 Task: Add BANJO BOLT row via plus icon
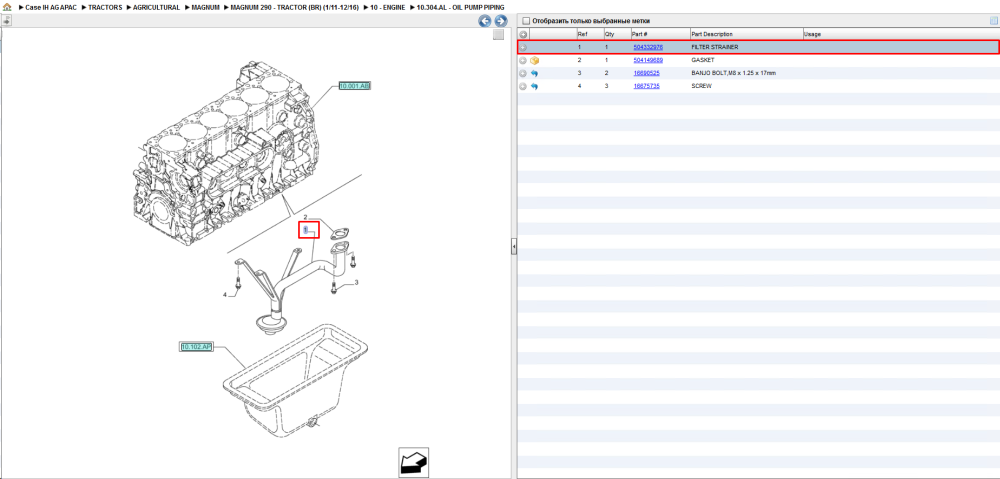pos(523,73)
